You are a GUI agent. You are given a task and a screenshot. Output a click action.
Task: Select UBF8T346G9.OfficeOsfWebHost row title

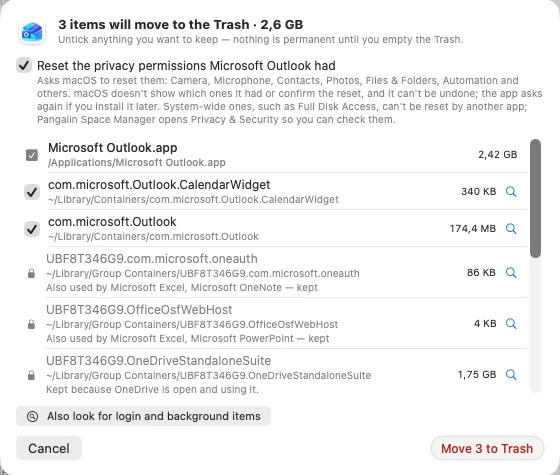coord(139,310)
